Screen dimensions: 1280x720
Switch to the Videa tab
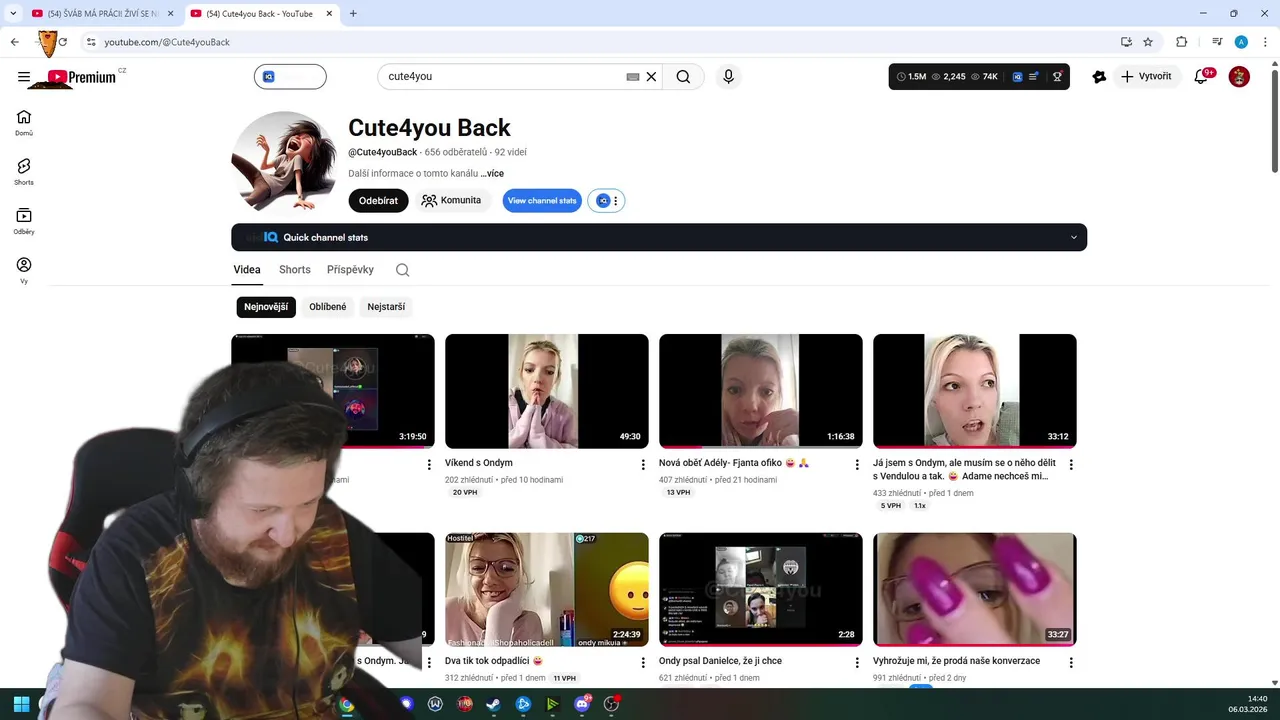point(247,270)
